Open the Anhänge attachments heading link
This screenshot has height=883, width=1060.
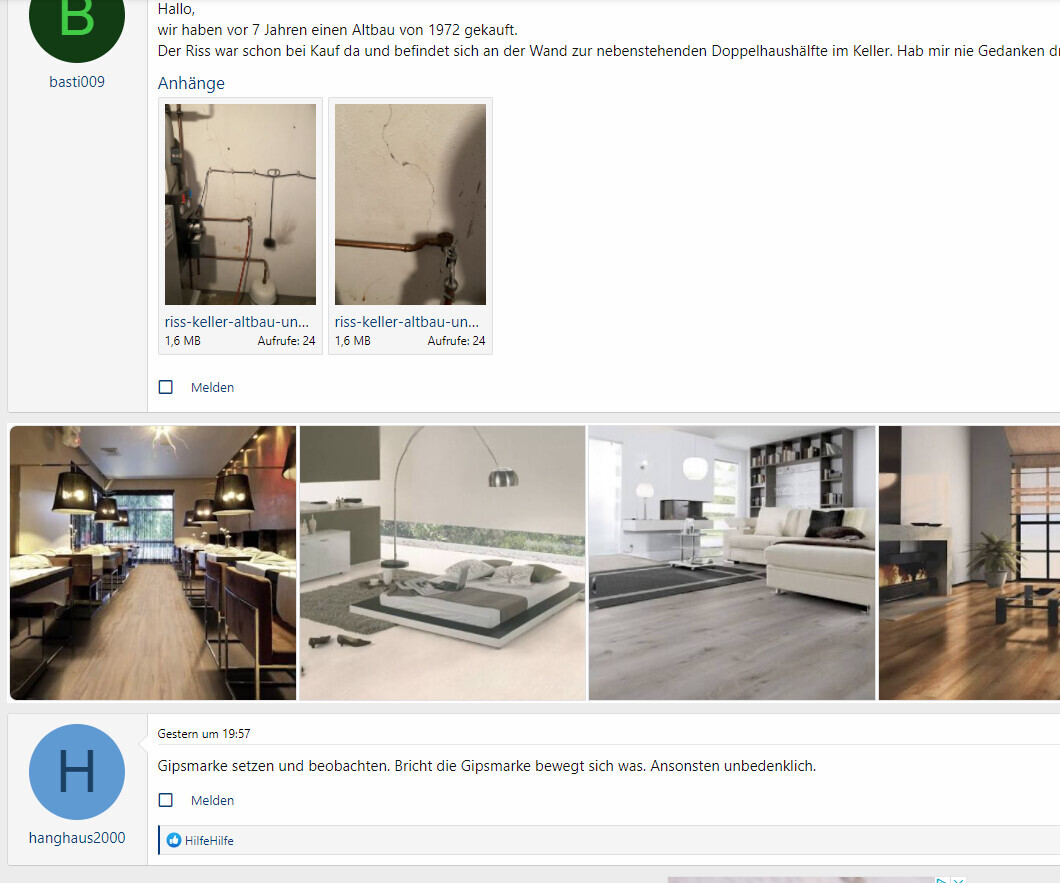[191, 83]
